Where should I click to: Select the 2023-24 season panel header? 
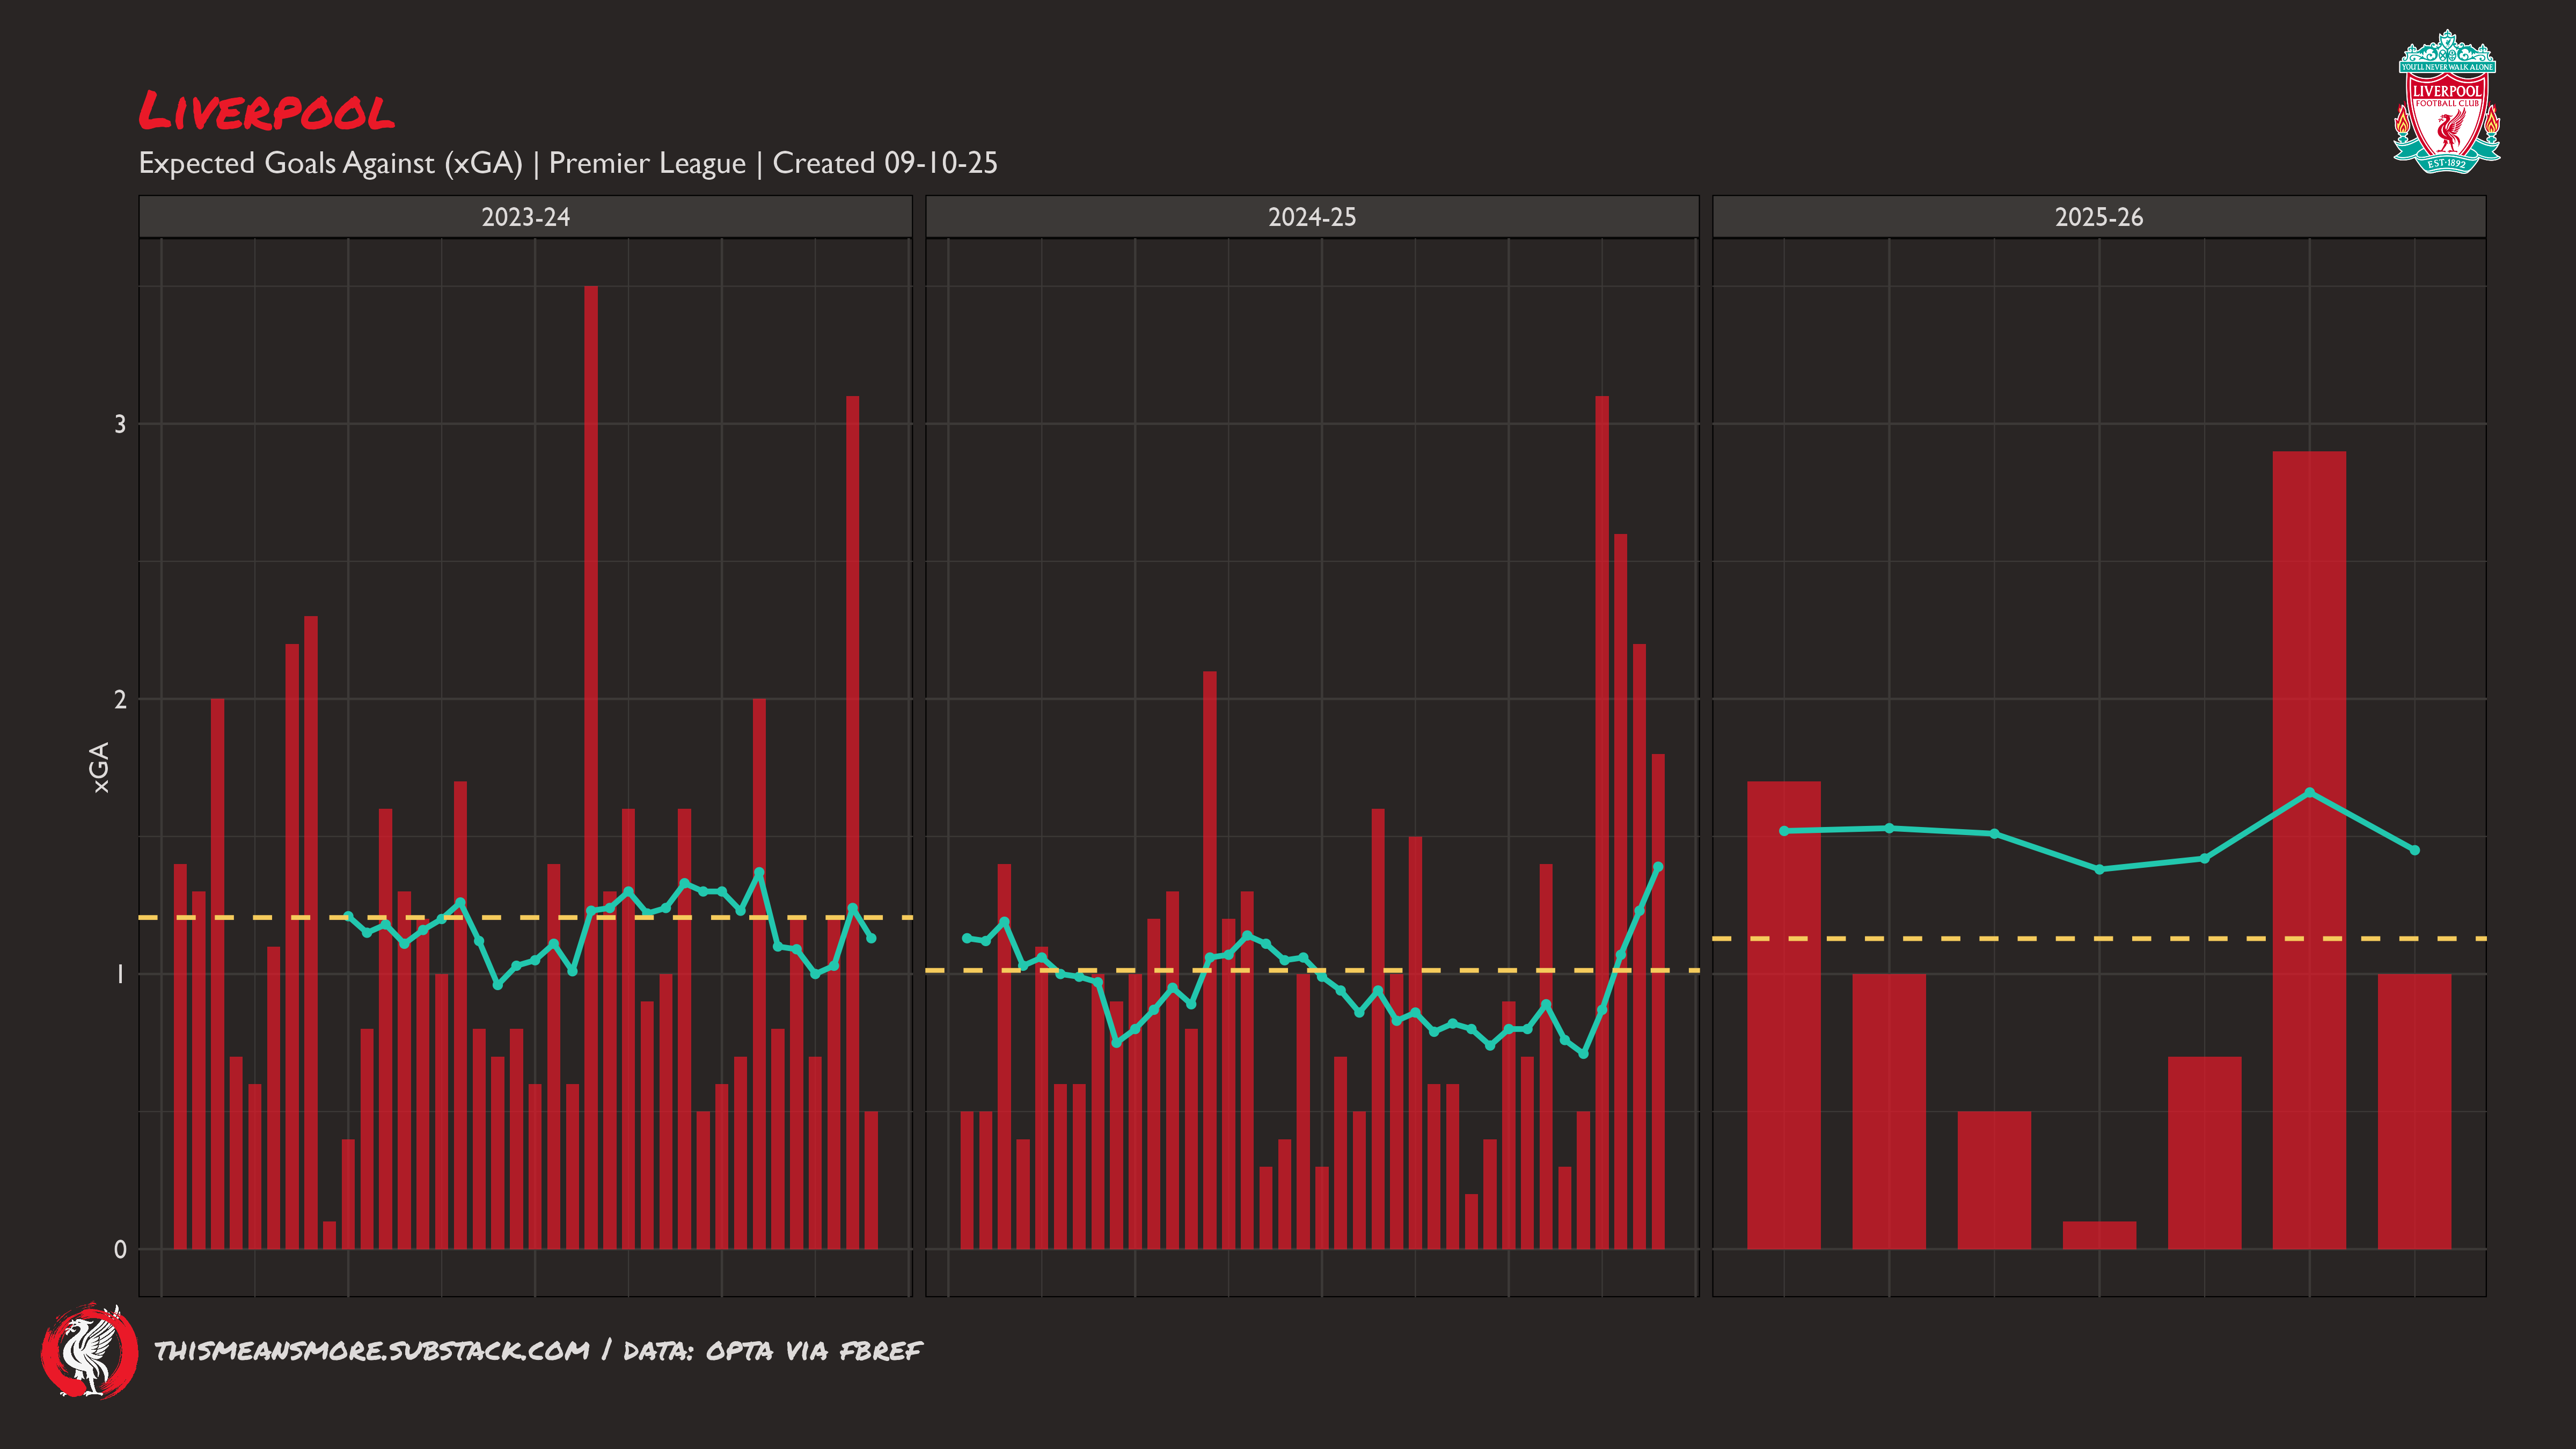coord(525,217)
